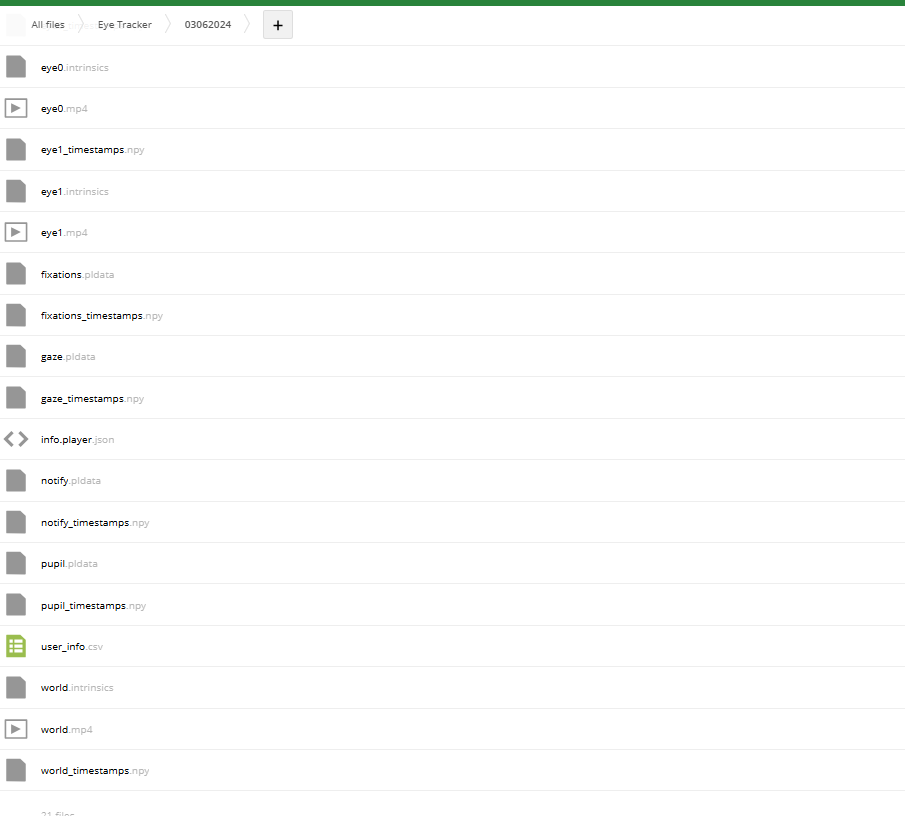Screen dimensions: 905x816
Task: Open the user_info.csv spreadsheet icon
Action: tap(16, 646)
